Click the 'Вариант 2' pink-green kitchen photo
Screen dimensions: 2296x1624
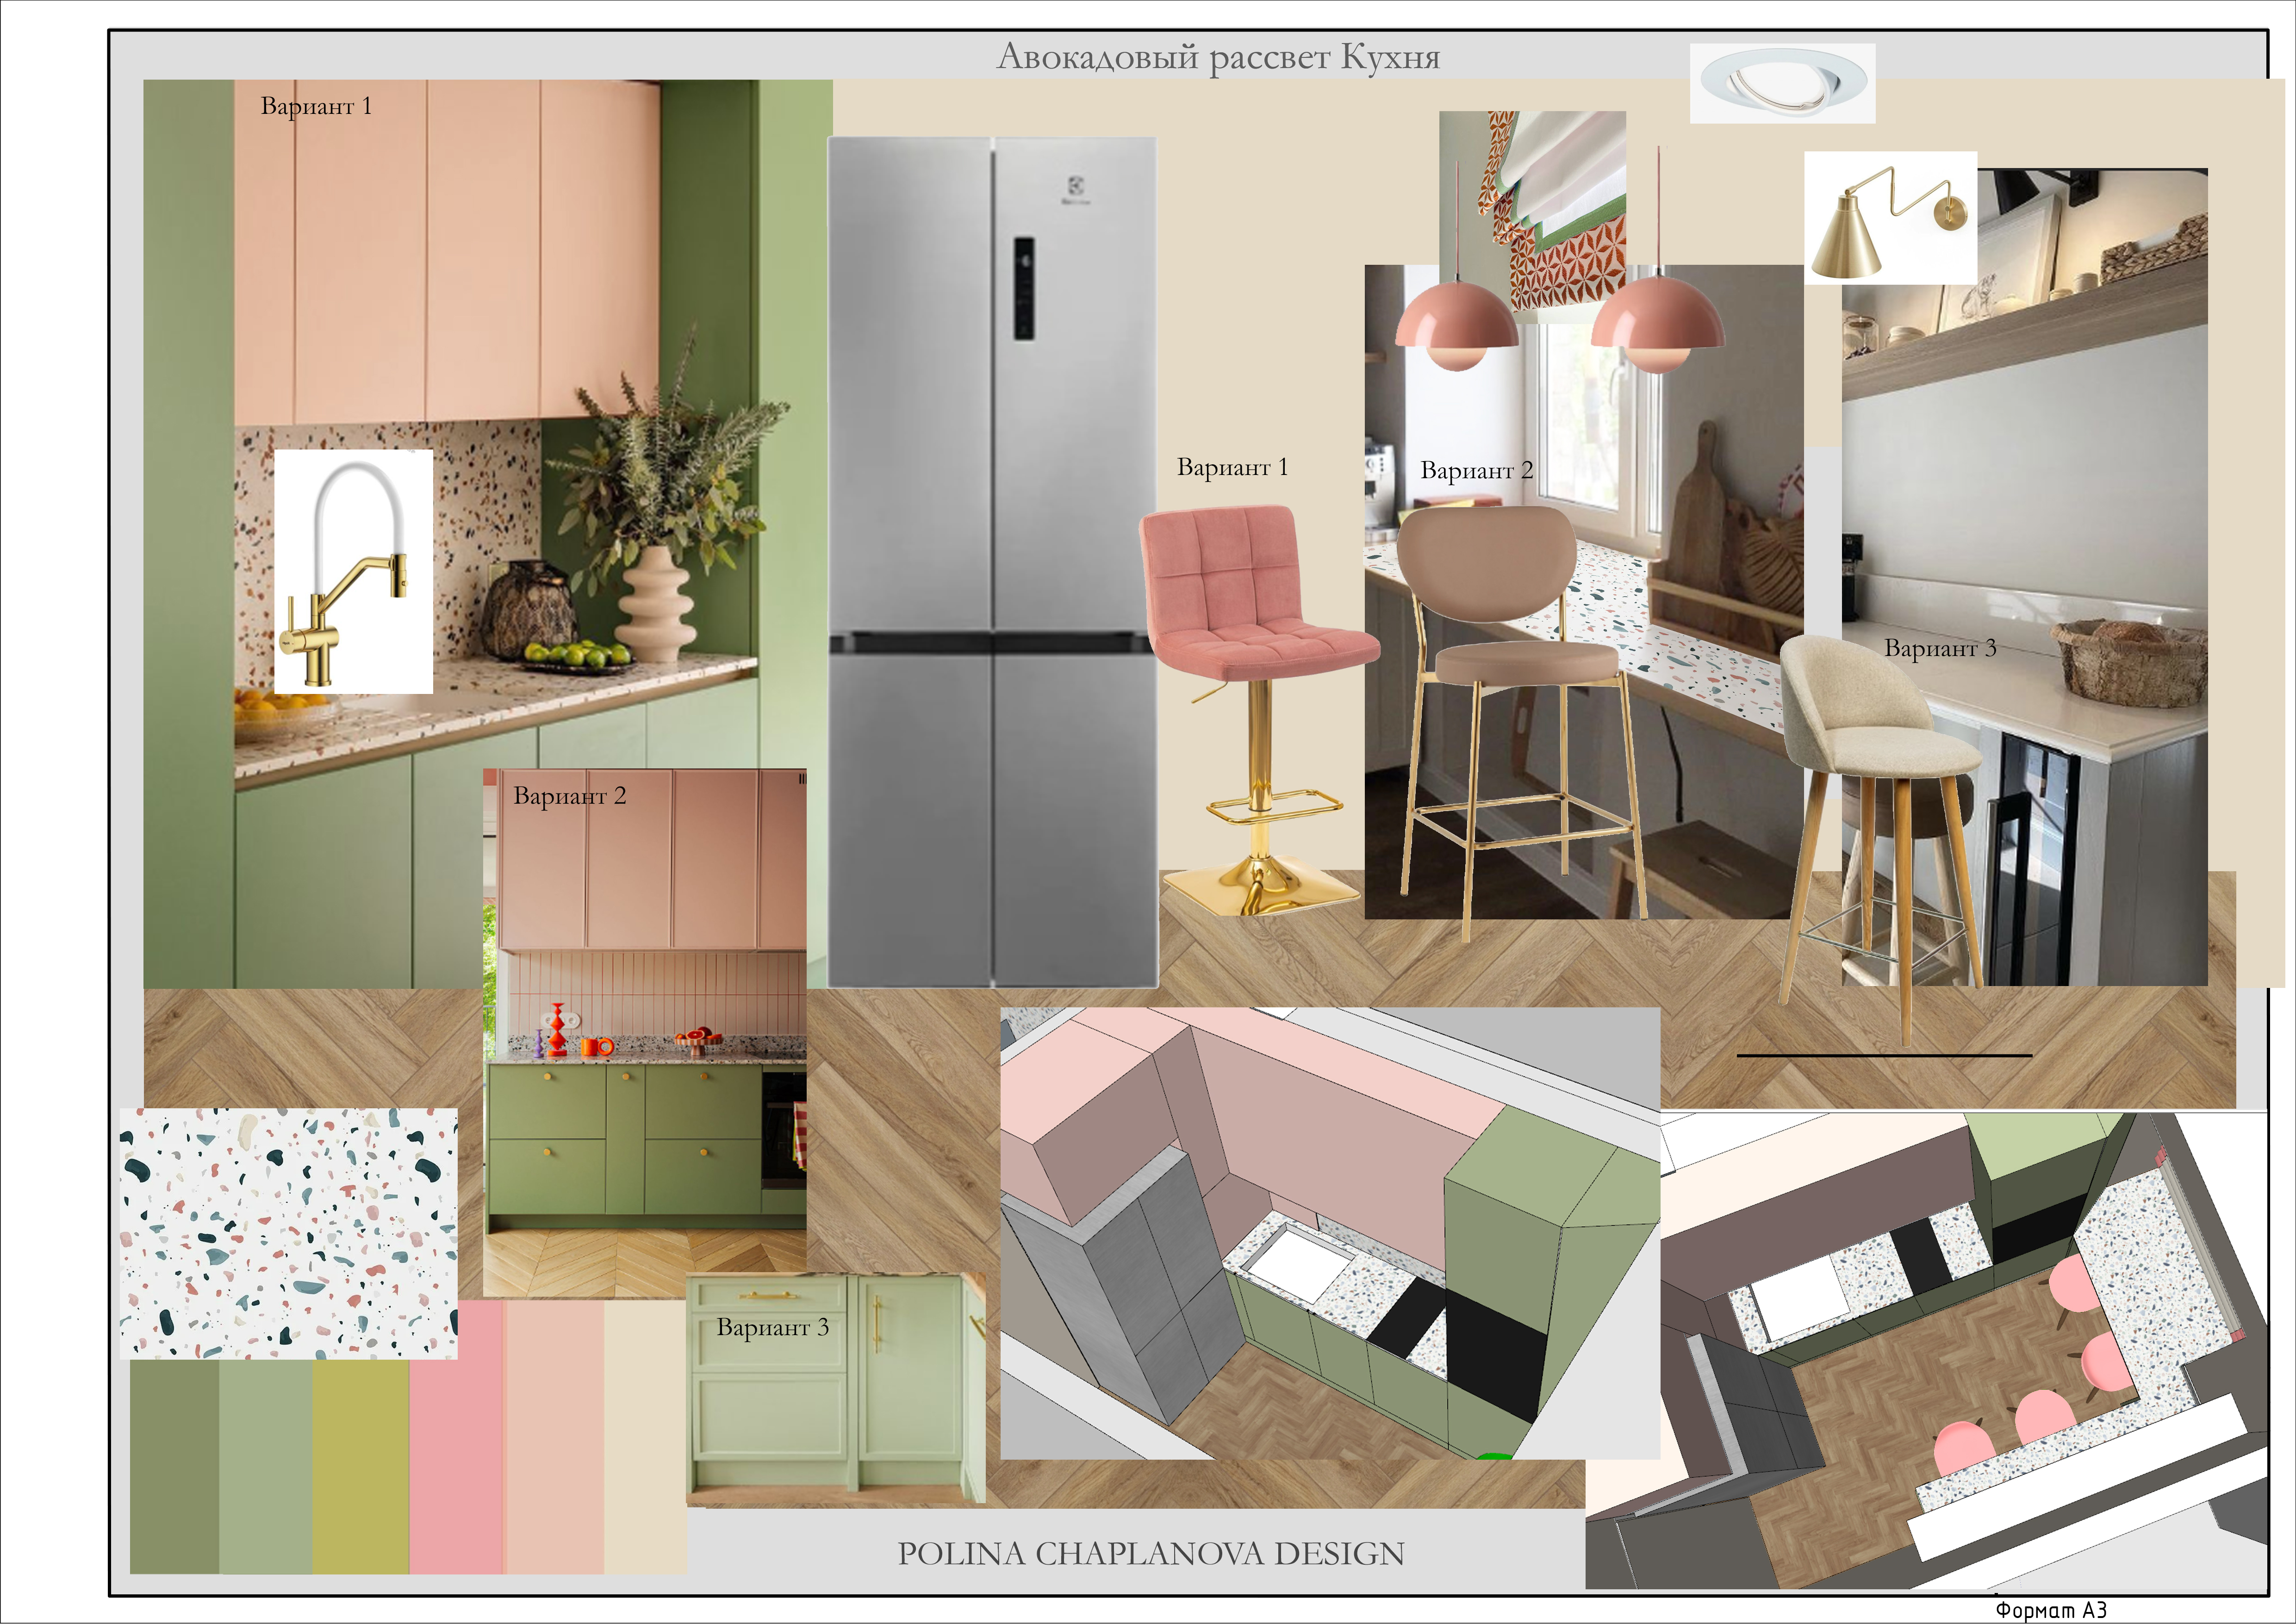[645, 1033]
